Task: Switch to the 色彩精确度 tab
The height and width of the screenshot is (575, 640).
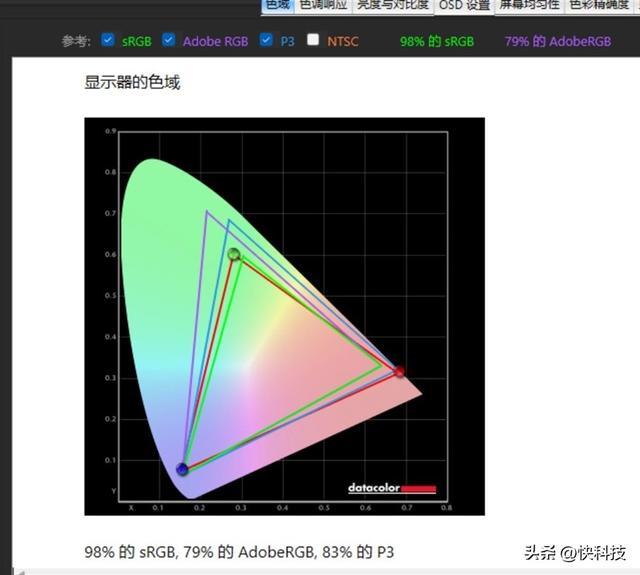Action: (x=599, y=6)
